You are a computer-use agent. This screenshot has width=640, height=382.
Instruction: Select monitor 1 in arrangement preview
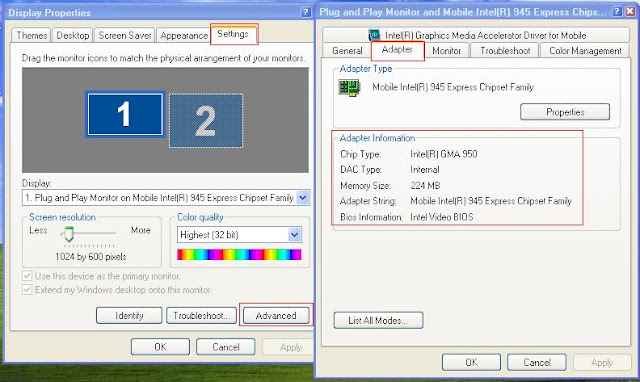point(125,114)
